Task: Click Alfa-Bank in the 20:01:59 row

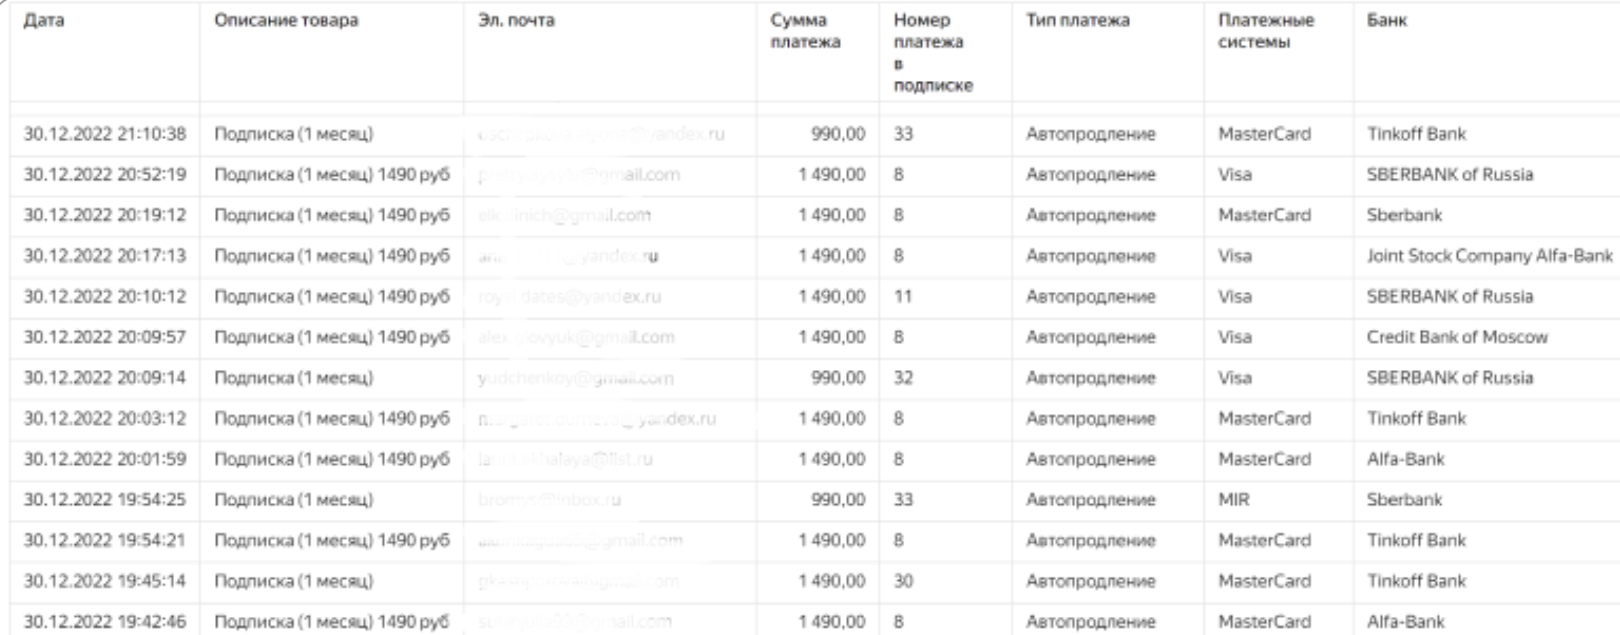Action: (x=1406, y=459)
